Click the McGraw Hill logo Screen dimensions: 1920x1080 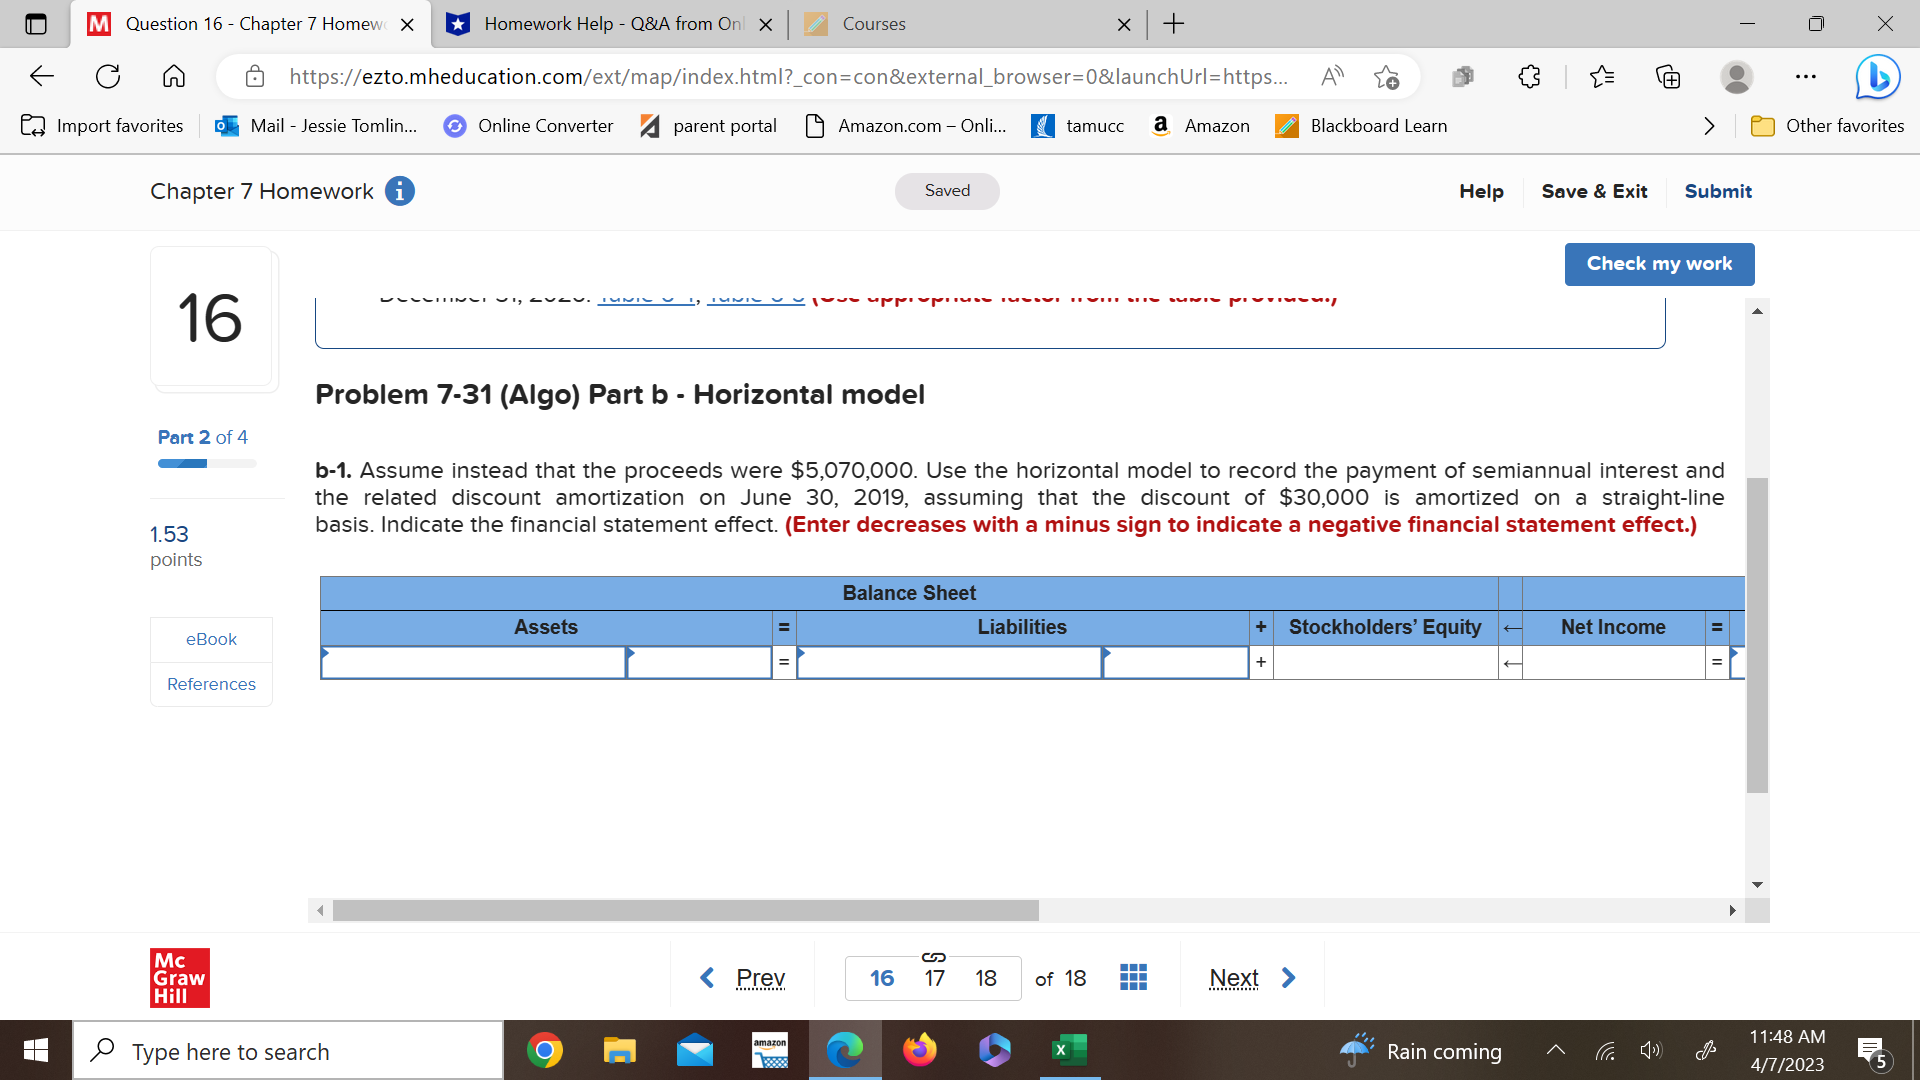tap(179, 977)
